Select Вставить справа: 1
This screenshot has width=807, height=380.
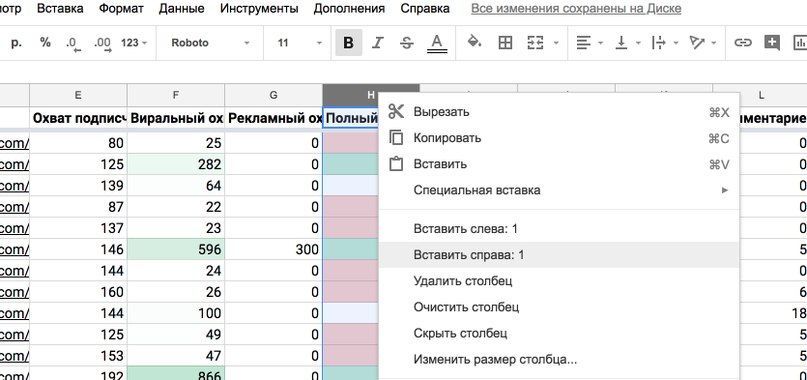[559, 255]
